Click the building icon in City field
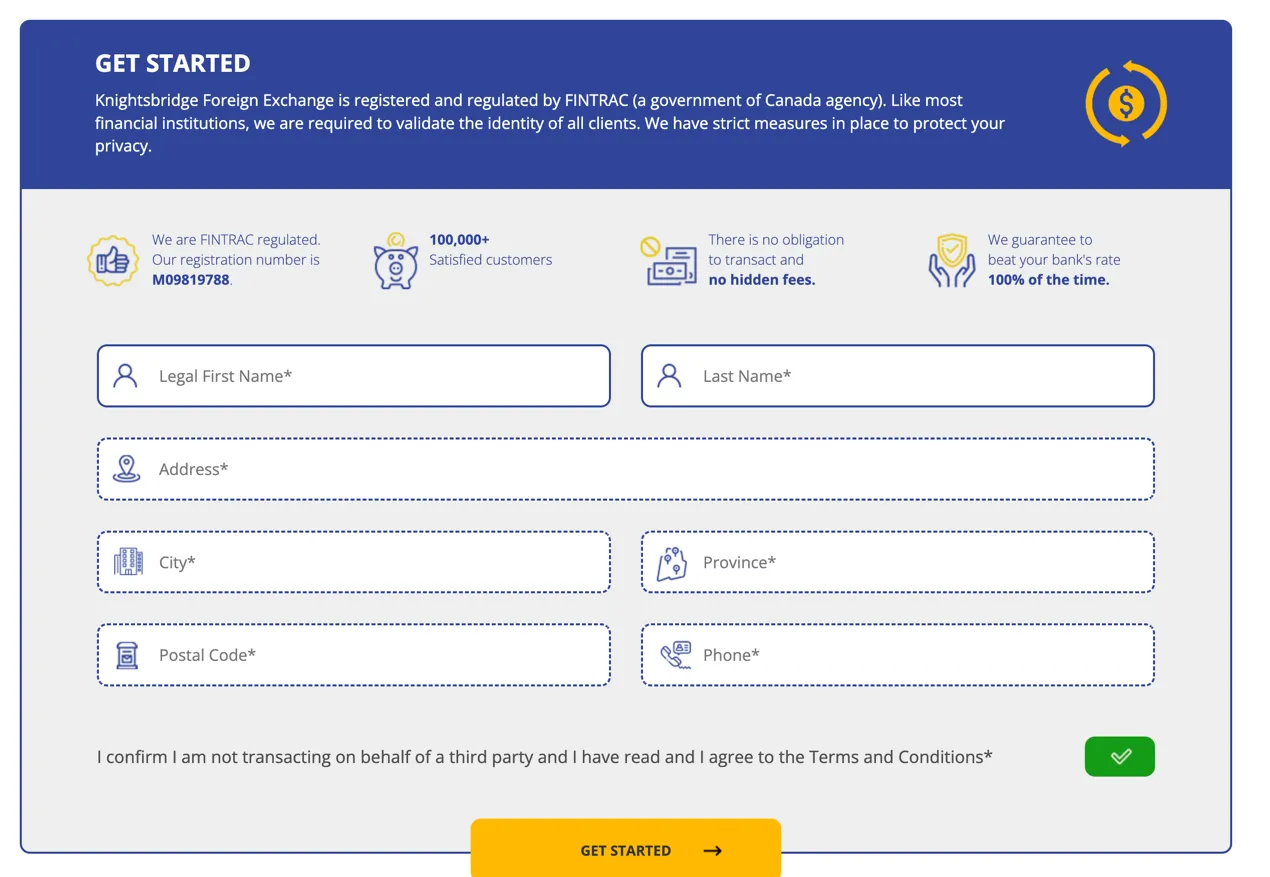This screenshot has width=1270, height=877. click(128, 561)
